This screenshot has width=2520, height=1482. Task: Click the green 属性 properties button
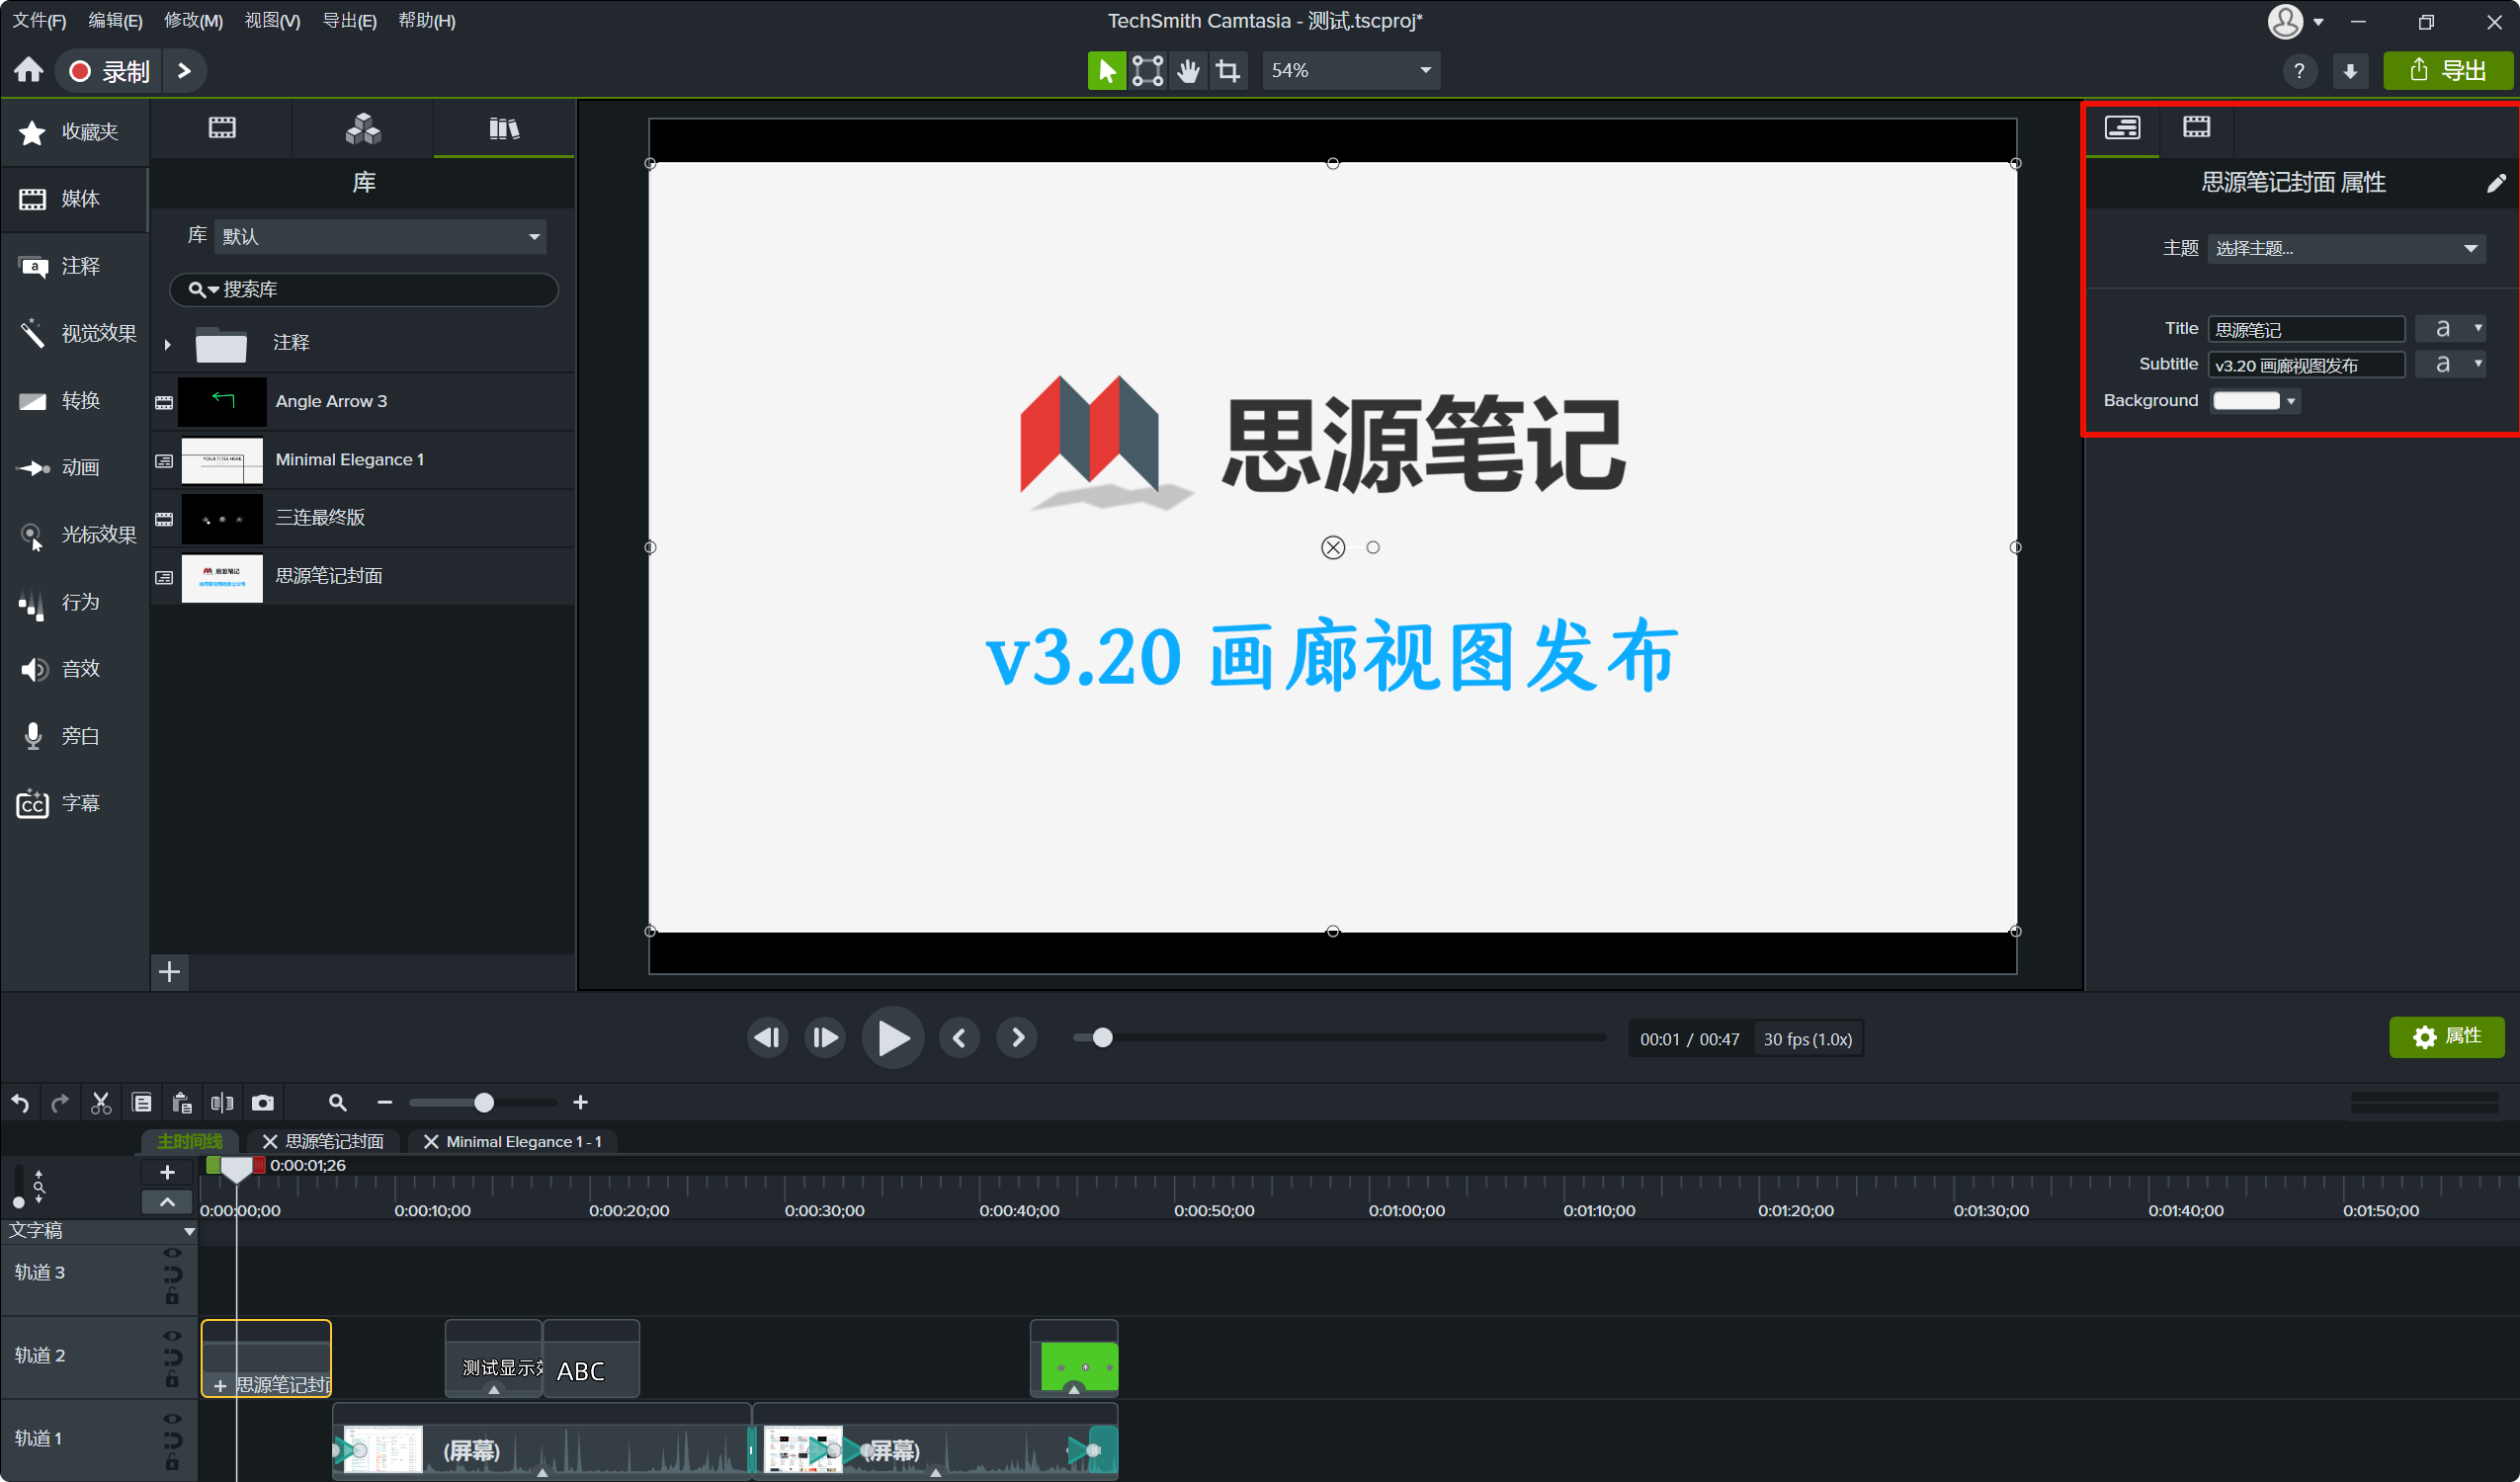pos(2446,1037)
